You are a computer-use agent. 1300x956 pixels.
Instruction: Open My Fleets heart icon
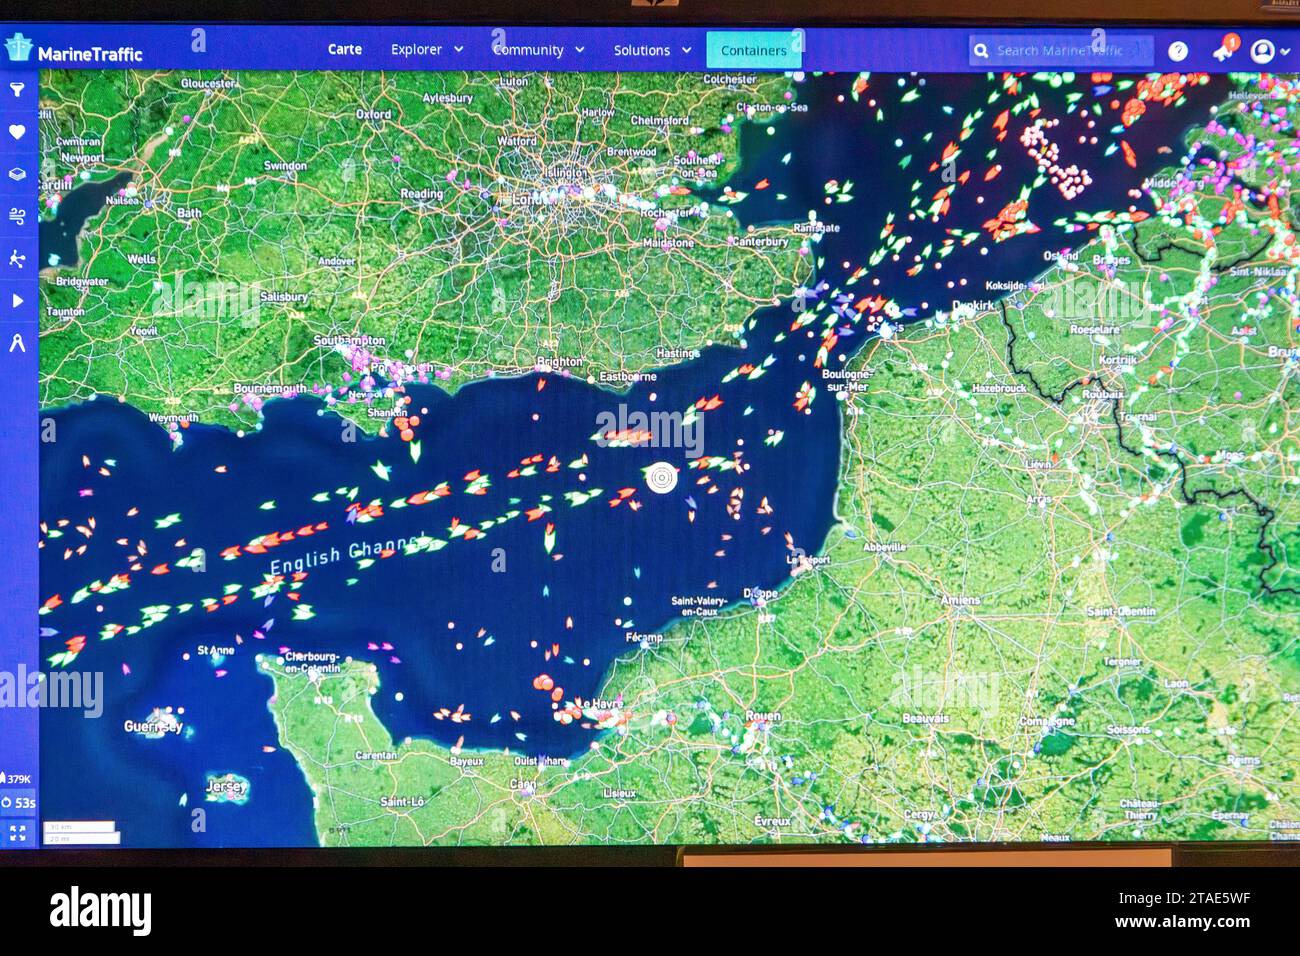[x=17, y=131]
